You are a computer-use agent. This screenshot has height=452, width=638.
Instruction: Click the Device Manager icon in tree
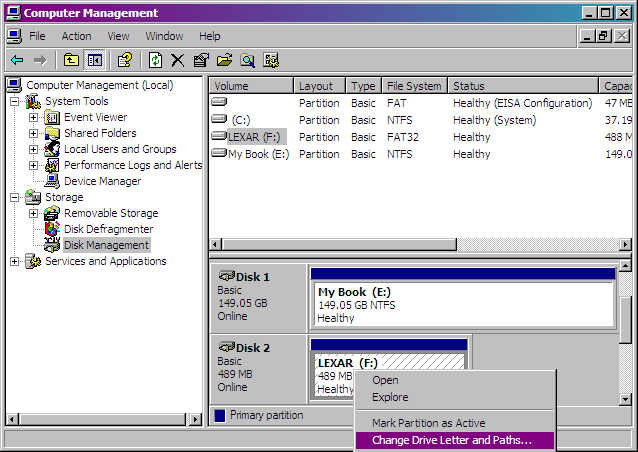pyautogui.click(x=52, y=181)
